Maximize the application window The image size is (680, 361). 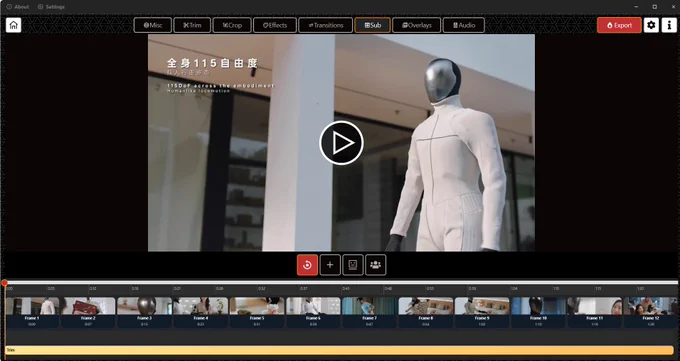654,7
